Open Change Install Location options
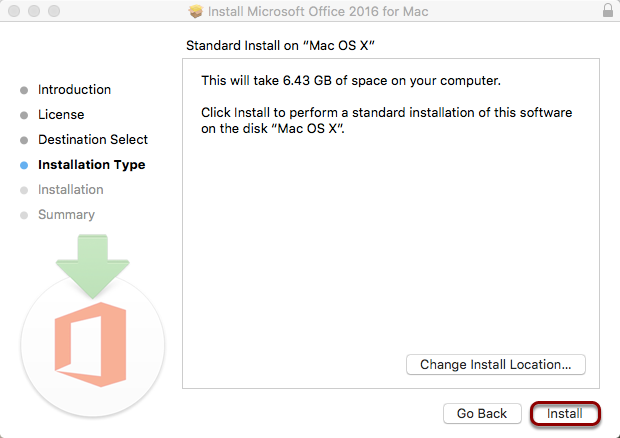Screen dimensions: 620x438 point(495,364)
